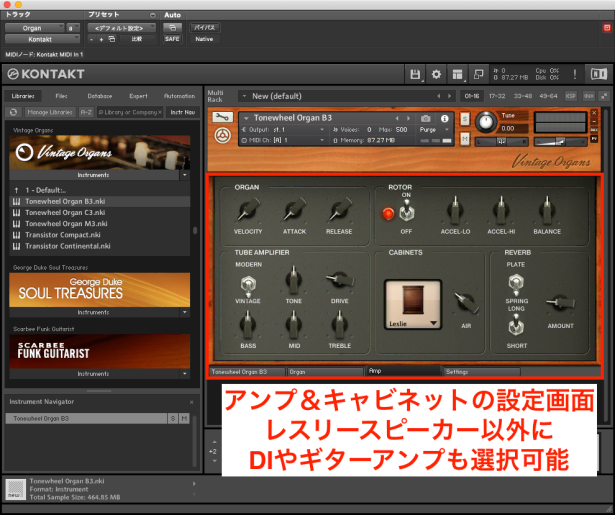
Task: Select the 17-32 rack page tab
Action: (497, 96)
